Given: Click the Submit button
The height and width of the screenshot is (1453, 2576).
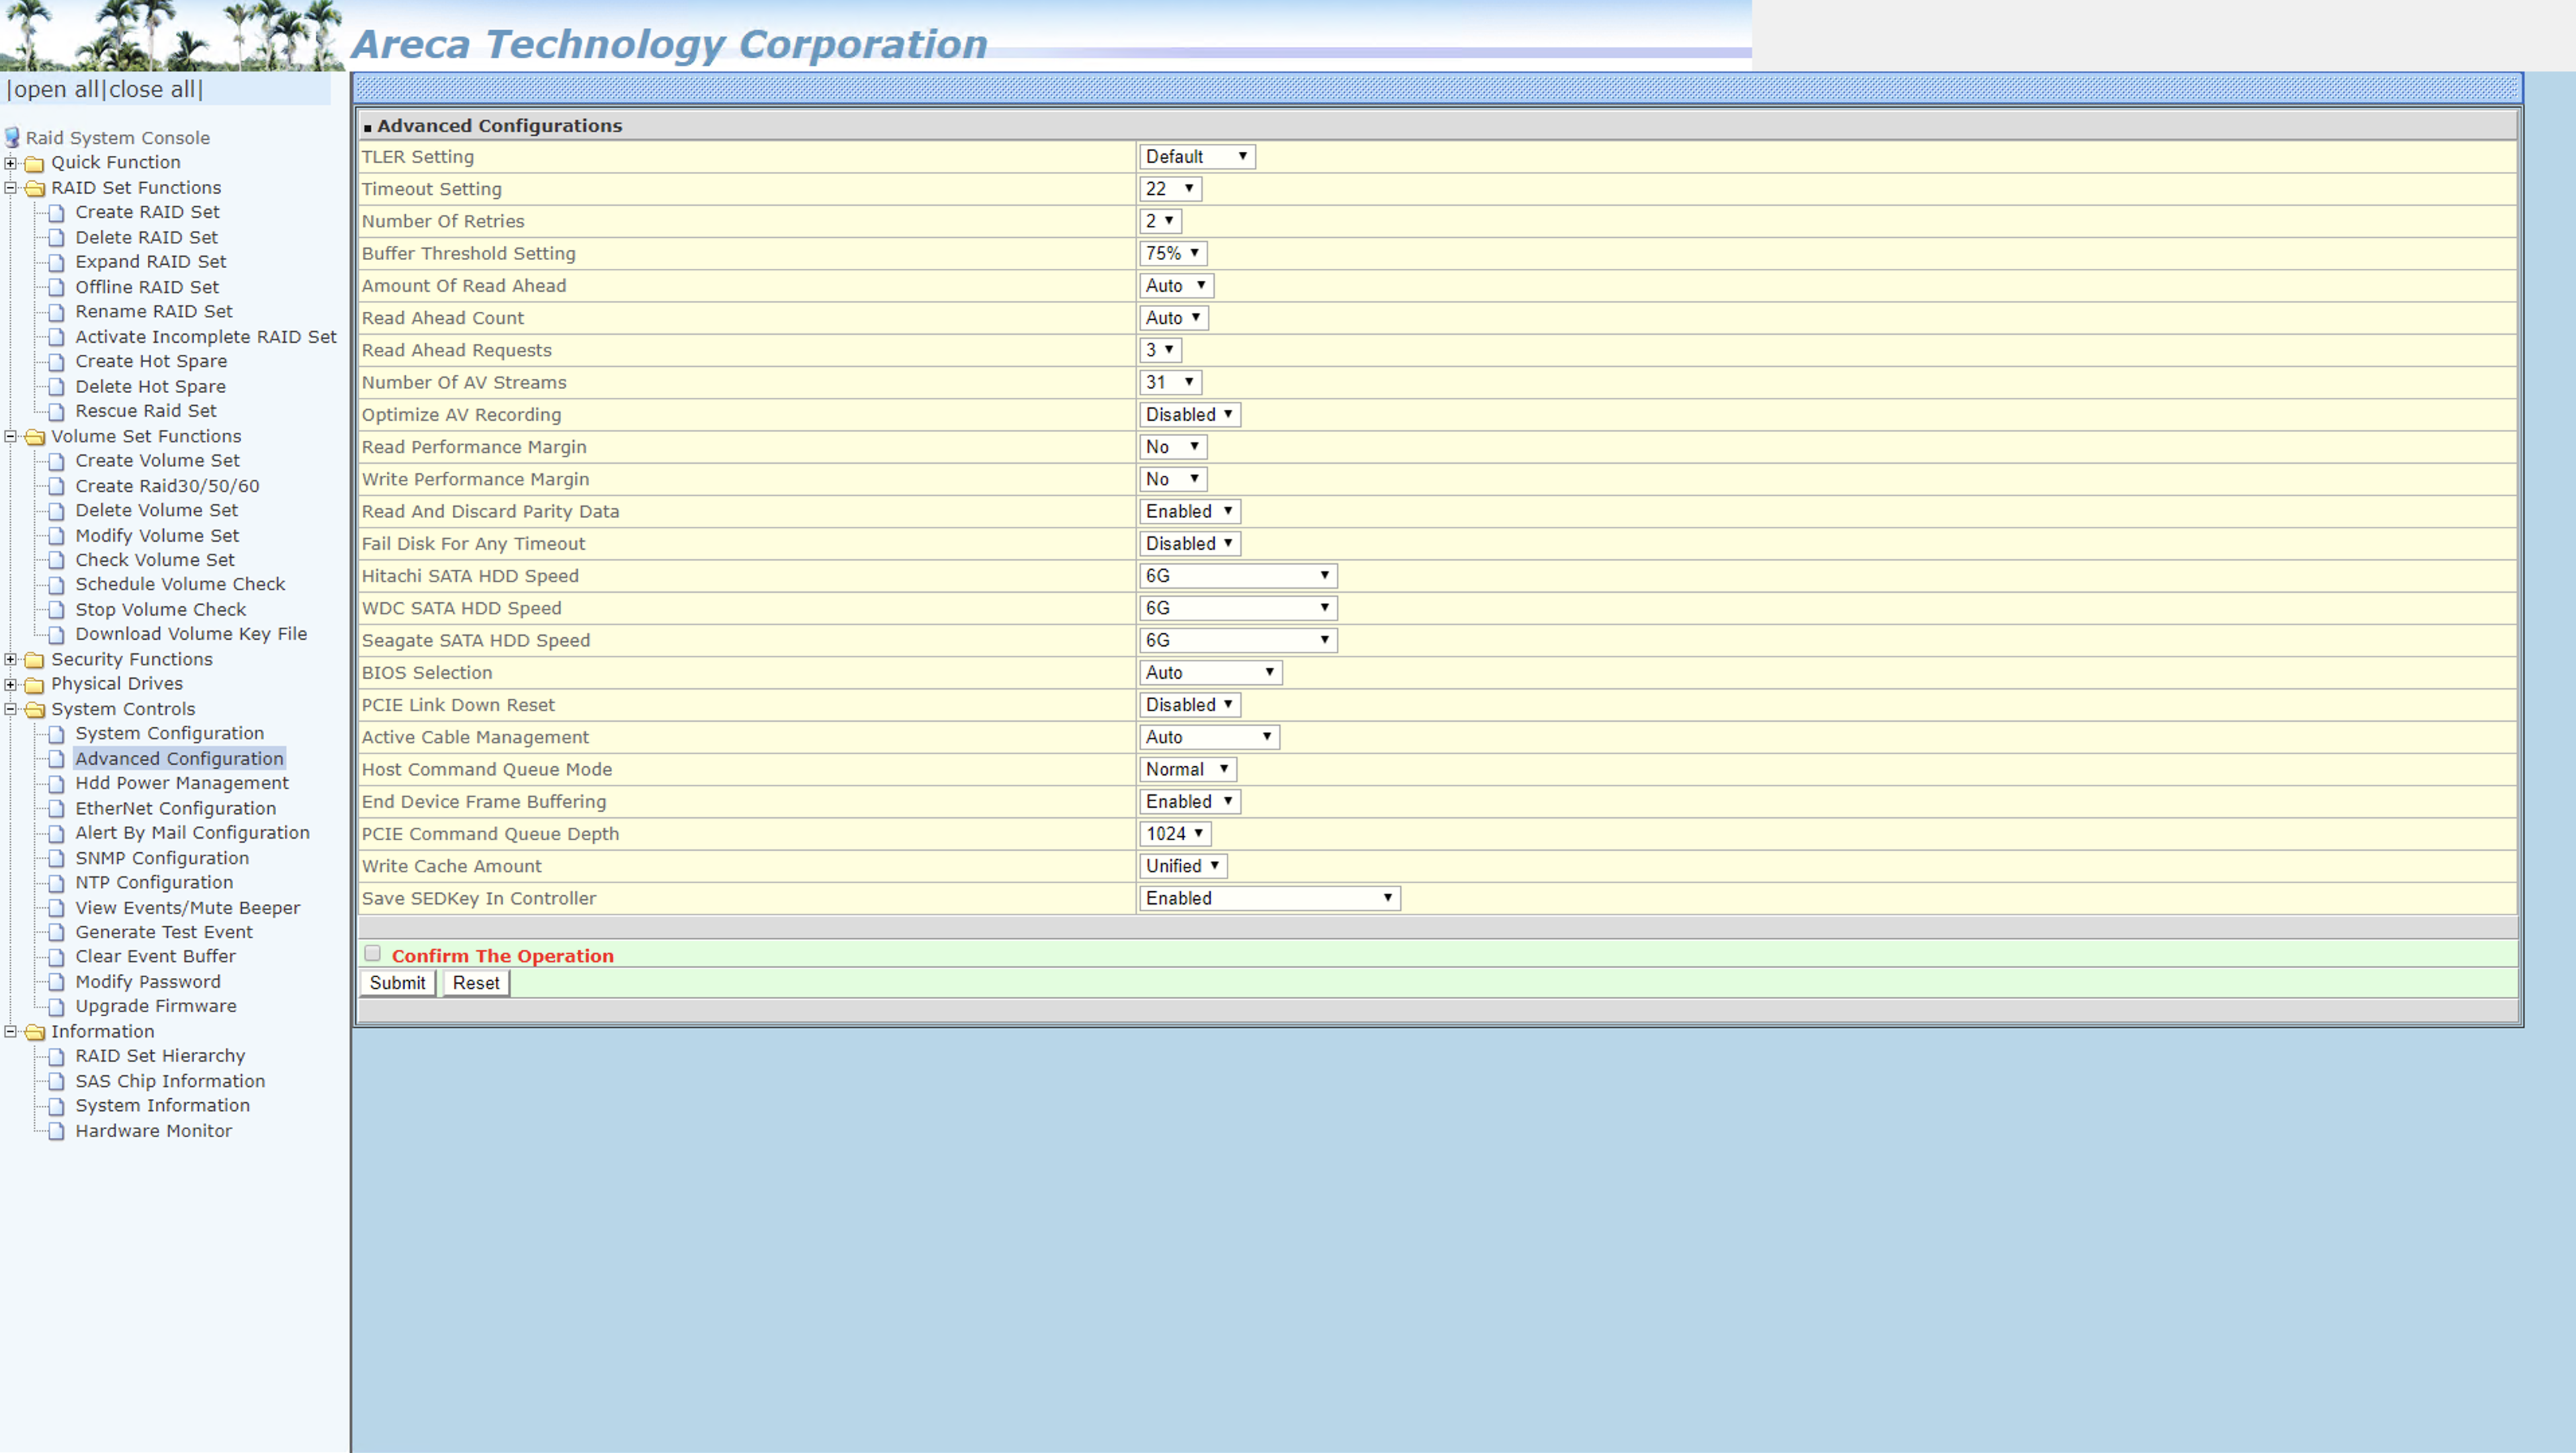Looking at the screenshot, I should [x=397, y=983].
